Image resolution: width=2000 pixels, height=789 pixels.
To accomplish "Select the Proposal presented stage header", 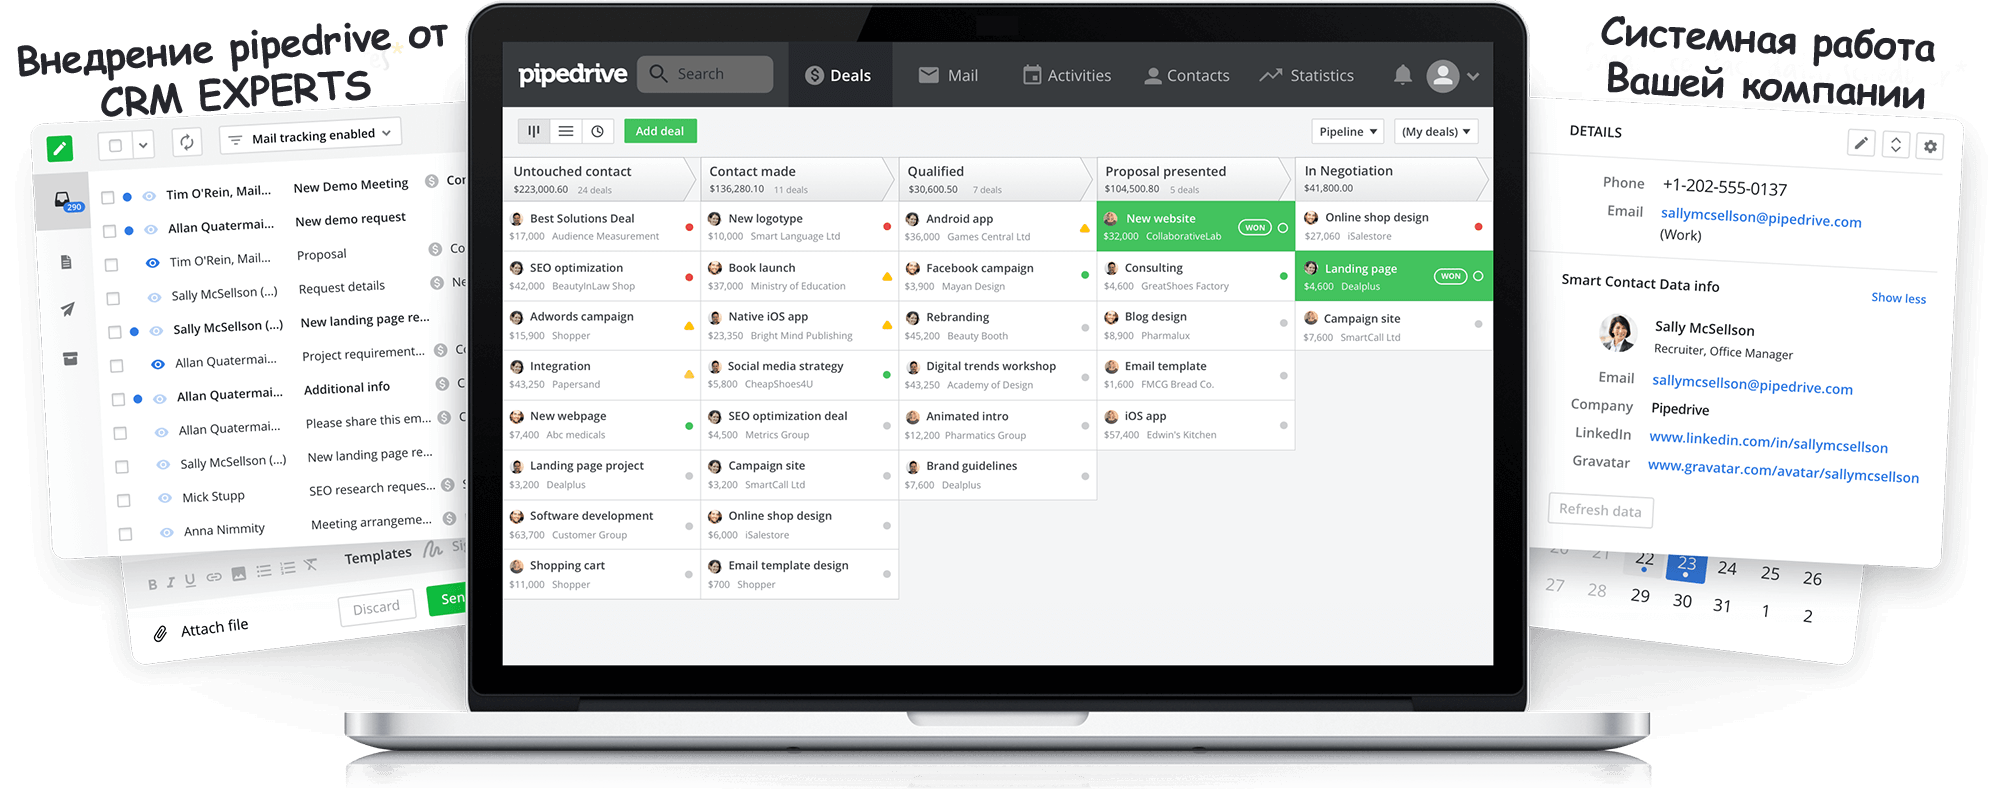I will tap(1194, 179).
